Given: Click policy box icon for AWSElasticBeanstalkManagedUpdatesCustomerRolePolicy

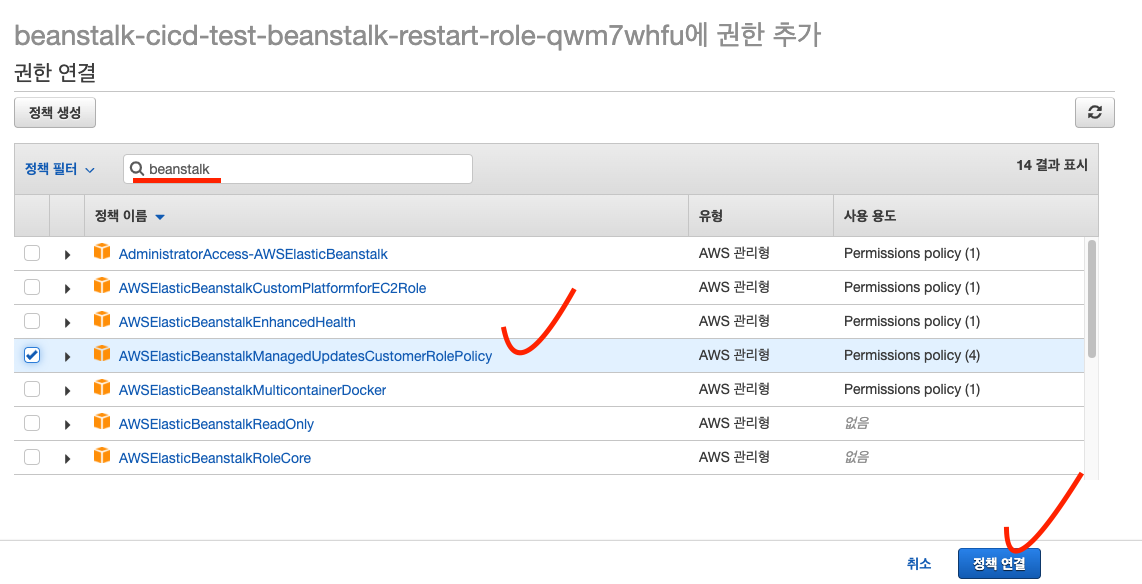Looking at the screenshot, I should (102, 354).
